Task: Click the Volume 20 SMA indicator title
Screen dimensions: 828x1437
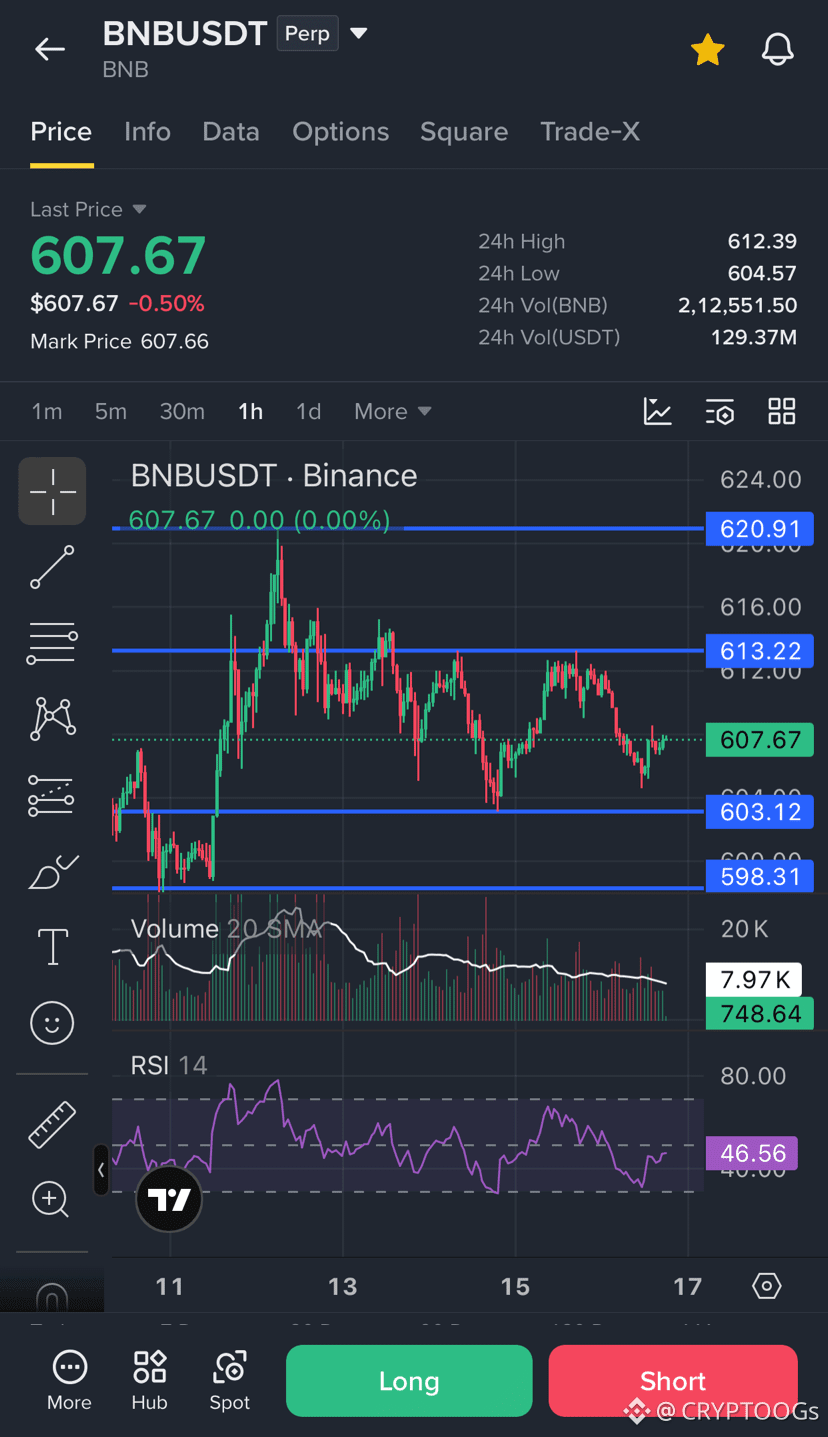Action: 227,929
